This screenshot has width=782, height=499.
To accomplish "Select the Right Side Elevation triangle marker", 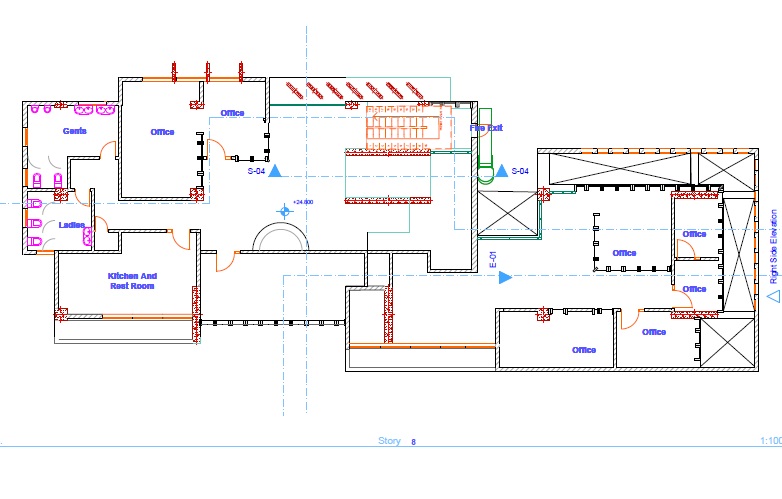I will (772, 295).
